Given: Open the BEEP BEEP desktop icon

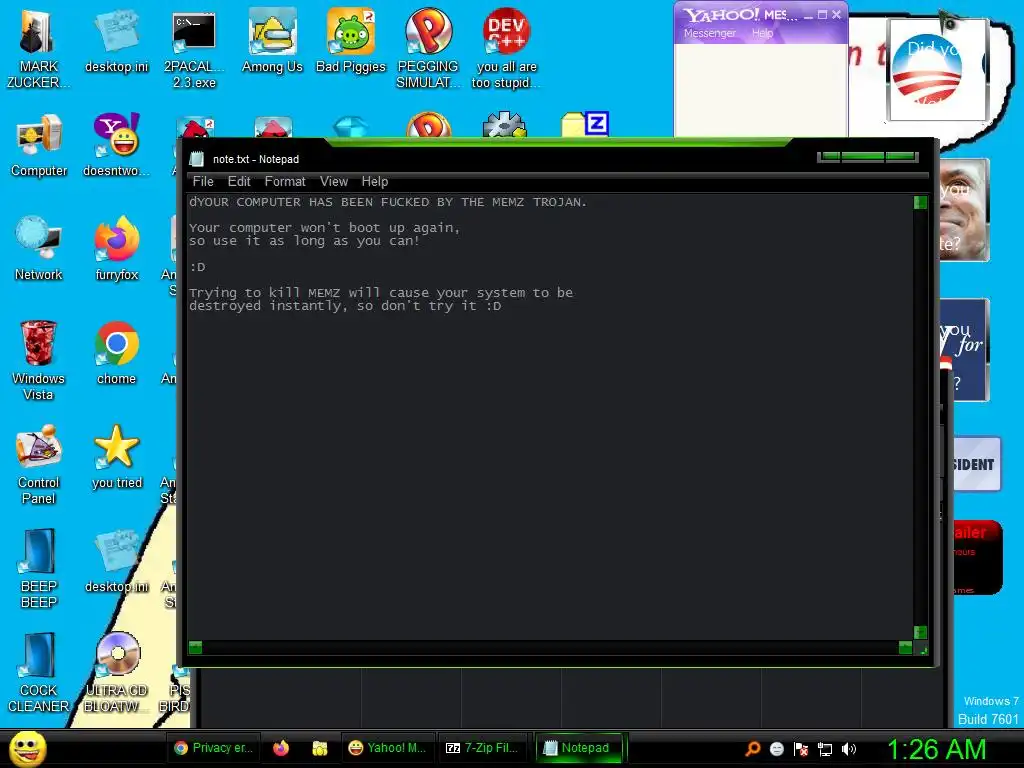Looking at the screenshot, I should pyautogui.click(x=39, y=568).
